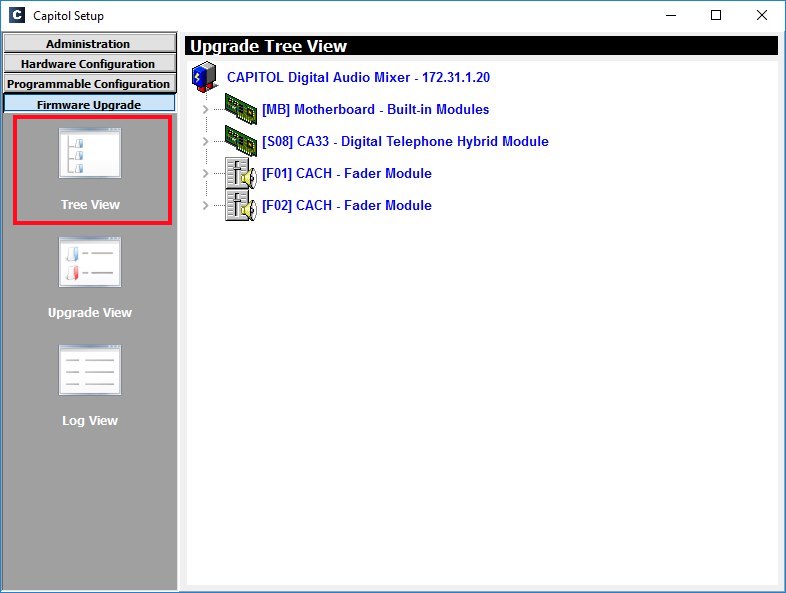Viewport: 786px width, 593px height.
Task: Click the Log View label text
Action: 90,421
